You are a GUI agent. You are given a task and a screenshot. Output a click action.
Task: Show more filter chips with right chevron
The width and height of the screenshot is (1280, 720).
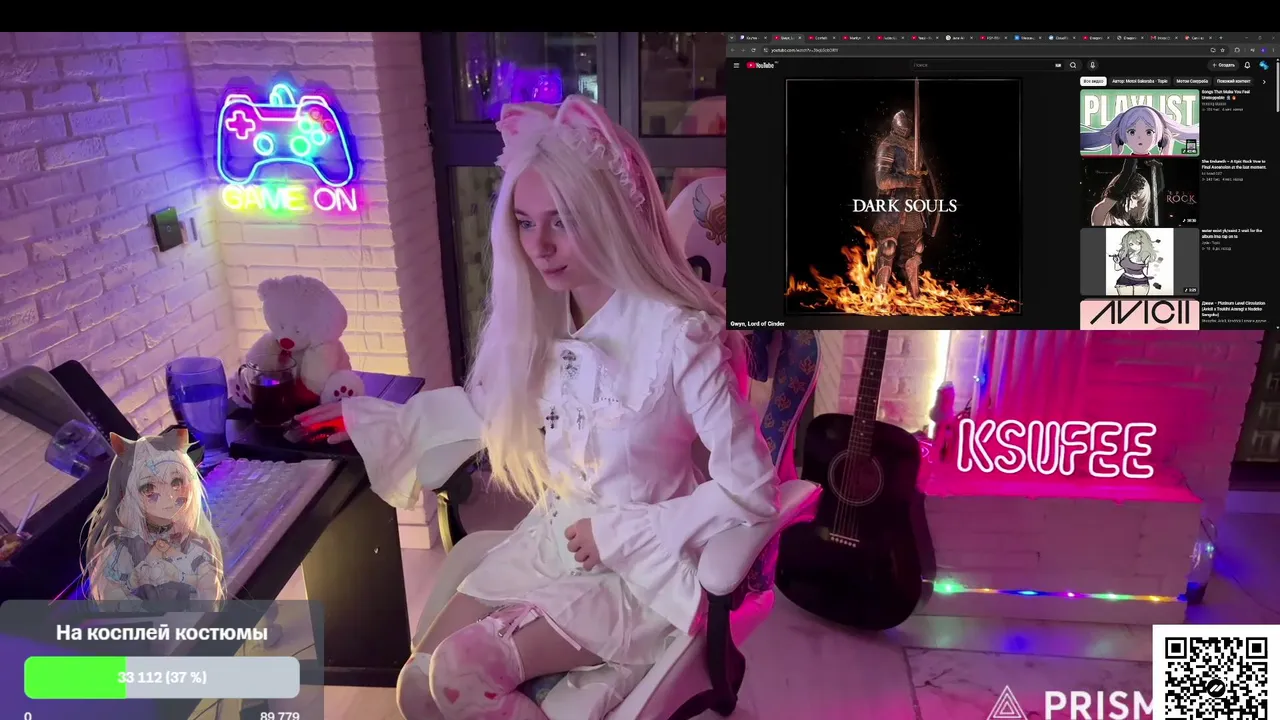tap(1264, 81)
